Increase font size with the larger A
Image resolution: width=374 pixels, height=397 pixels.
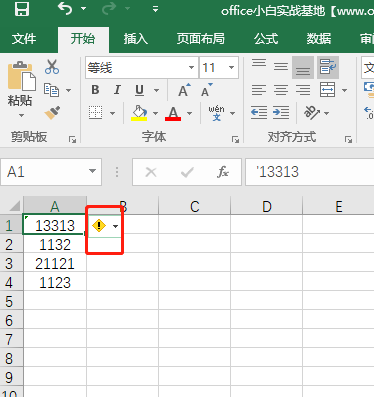[184, 90]
